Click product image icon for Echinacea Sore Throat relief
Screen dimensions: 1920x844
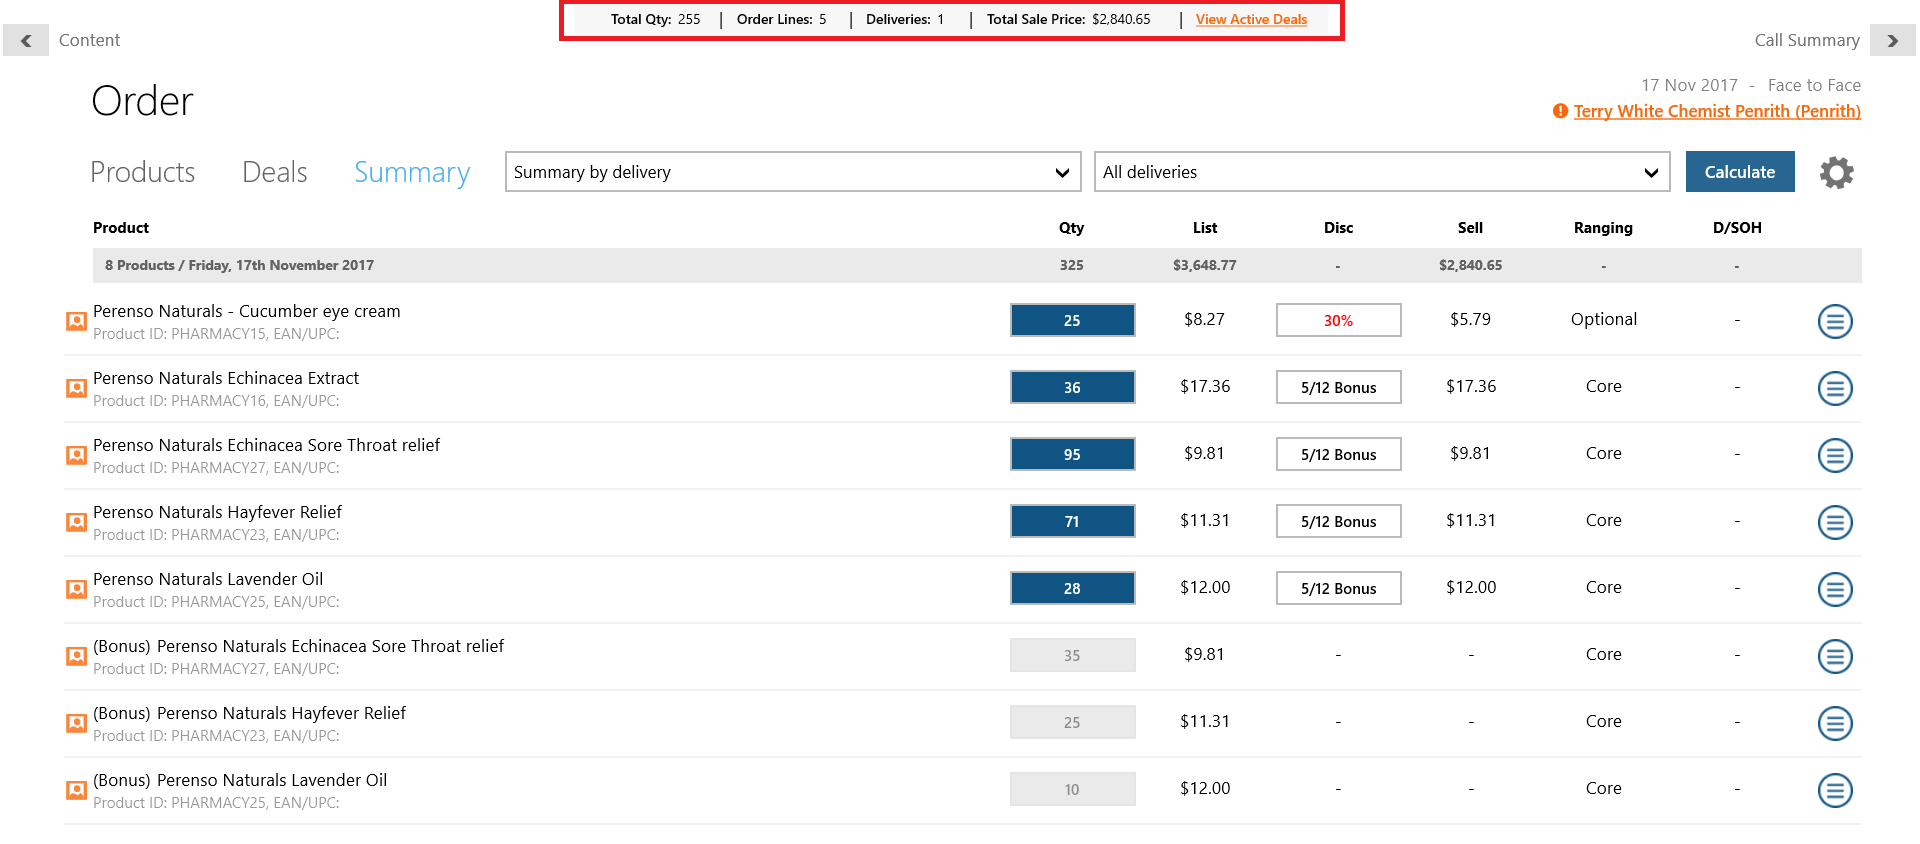(76, 455)
